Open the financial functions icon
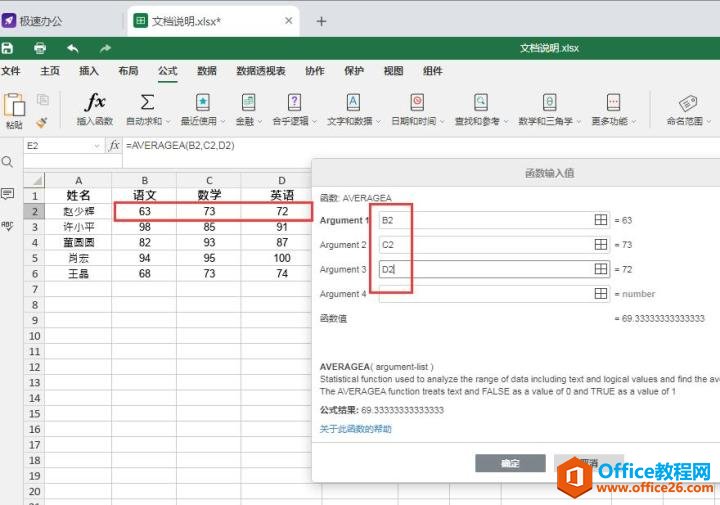The width and height of the screenshot is (720, 505). coord(248,102)
